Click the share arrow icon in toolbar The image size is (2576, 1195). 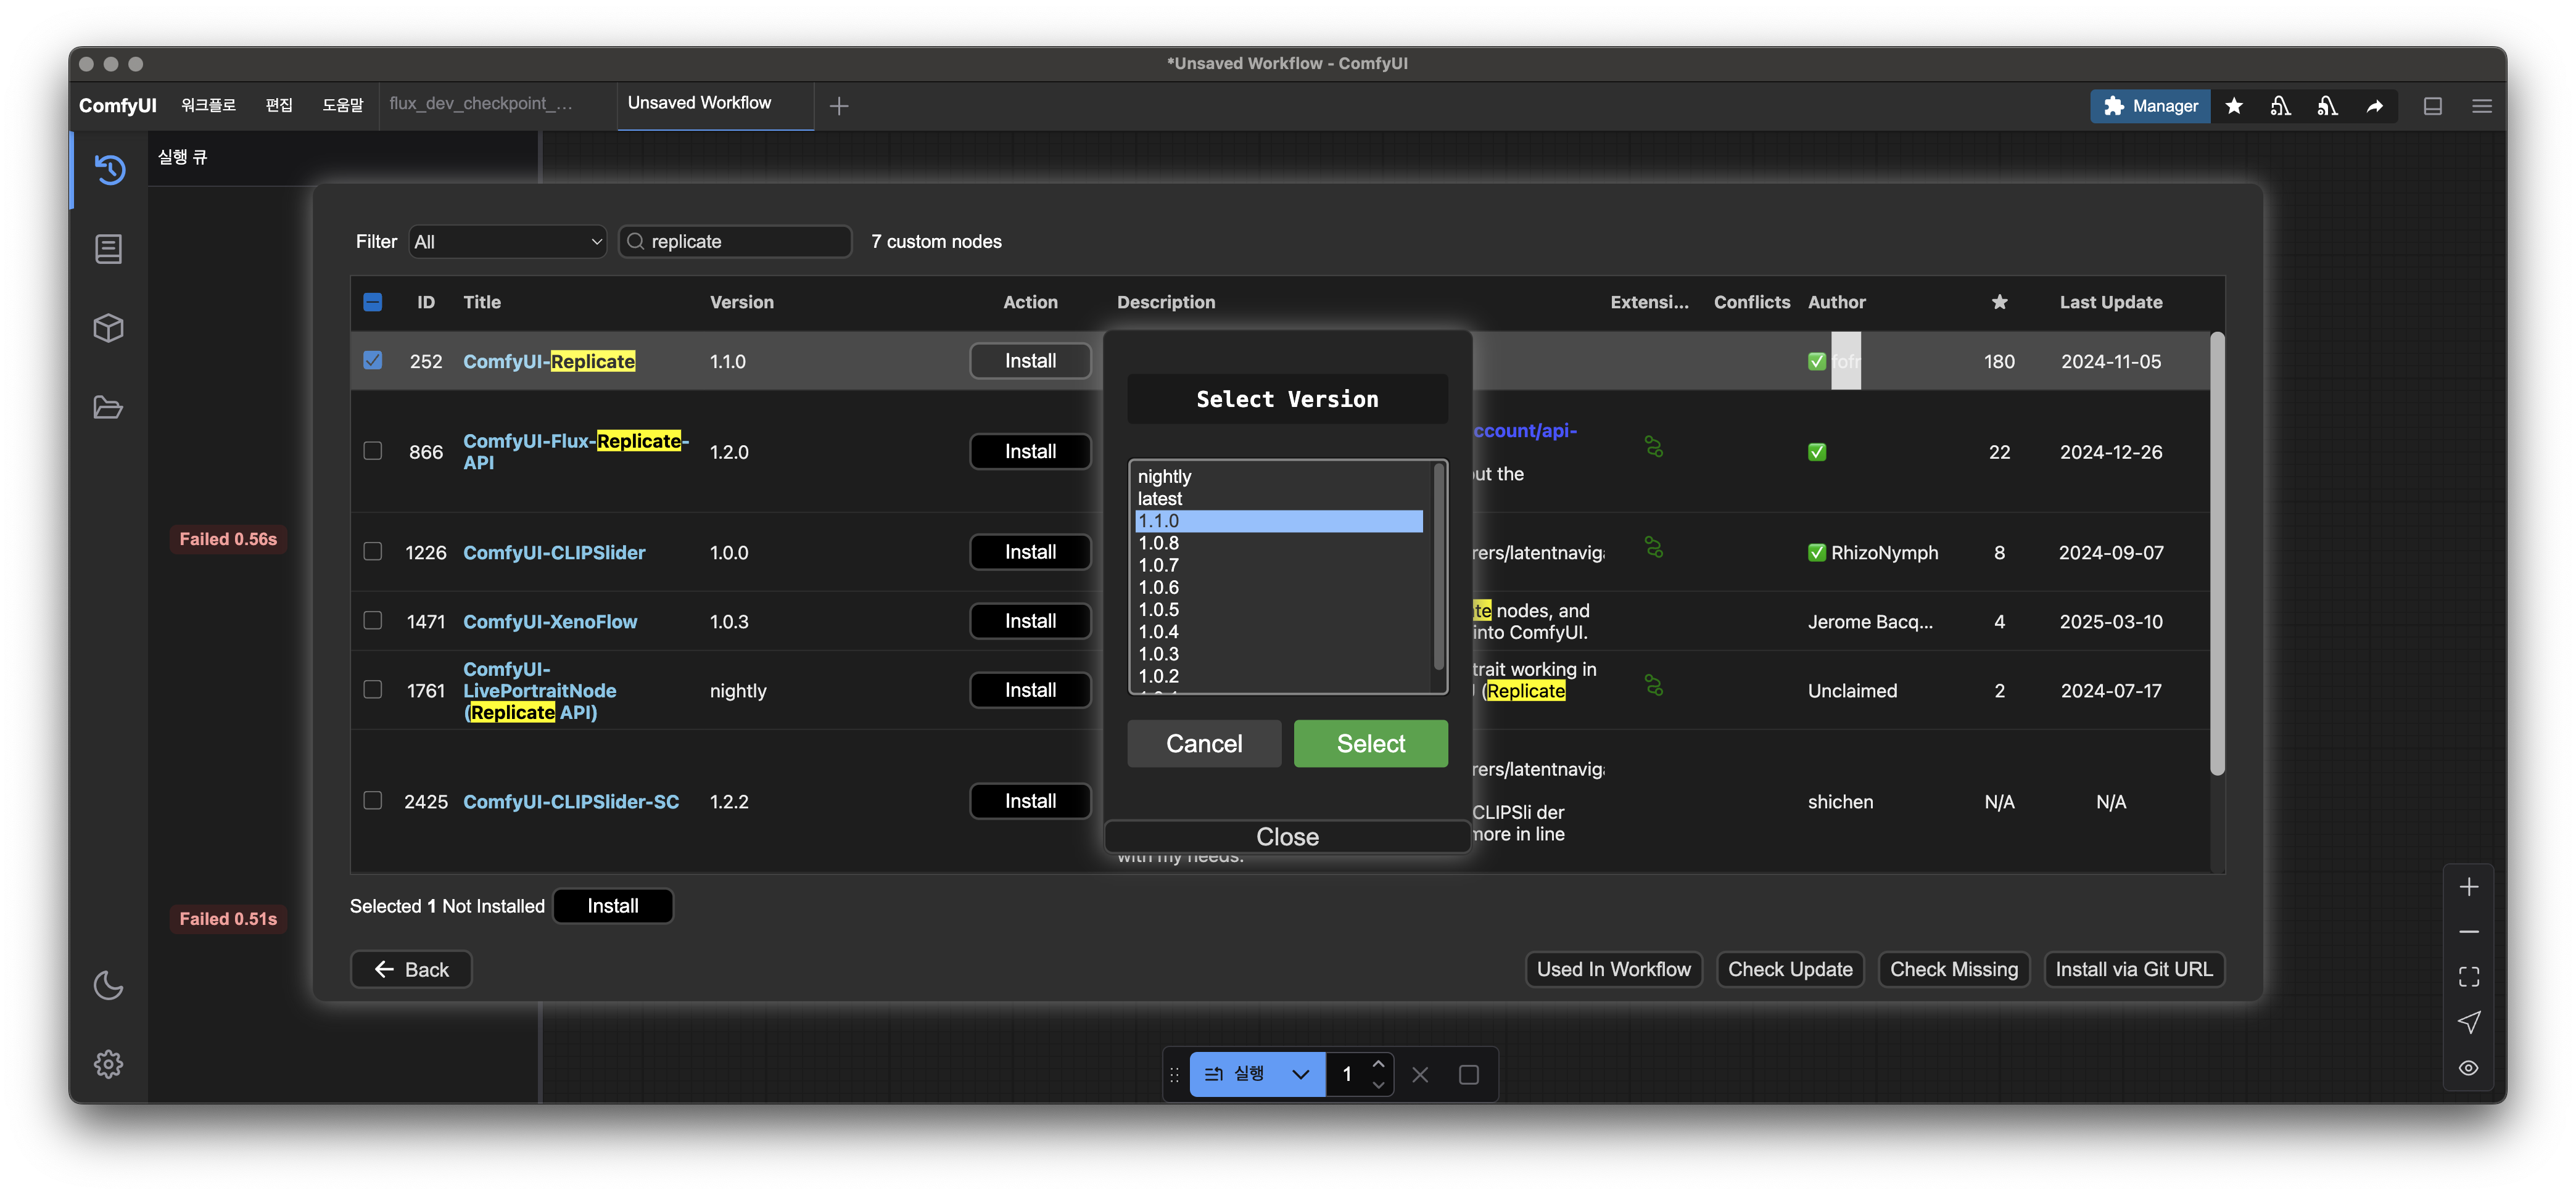[x=2374, y=106]
